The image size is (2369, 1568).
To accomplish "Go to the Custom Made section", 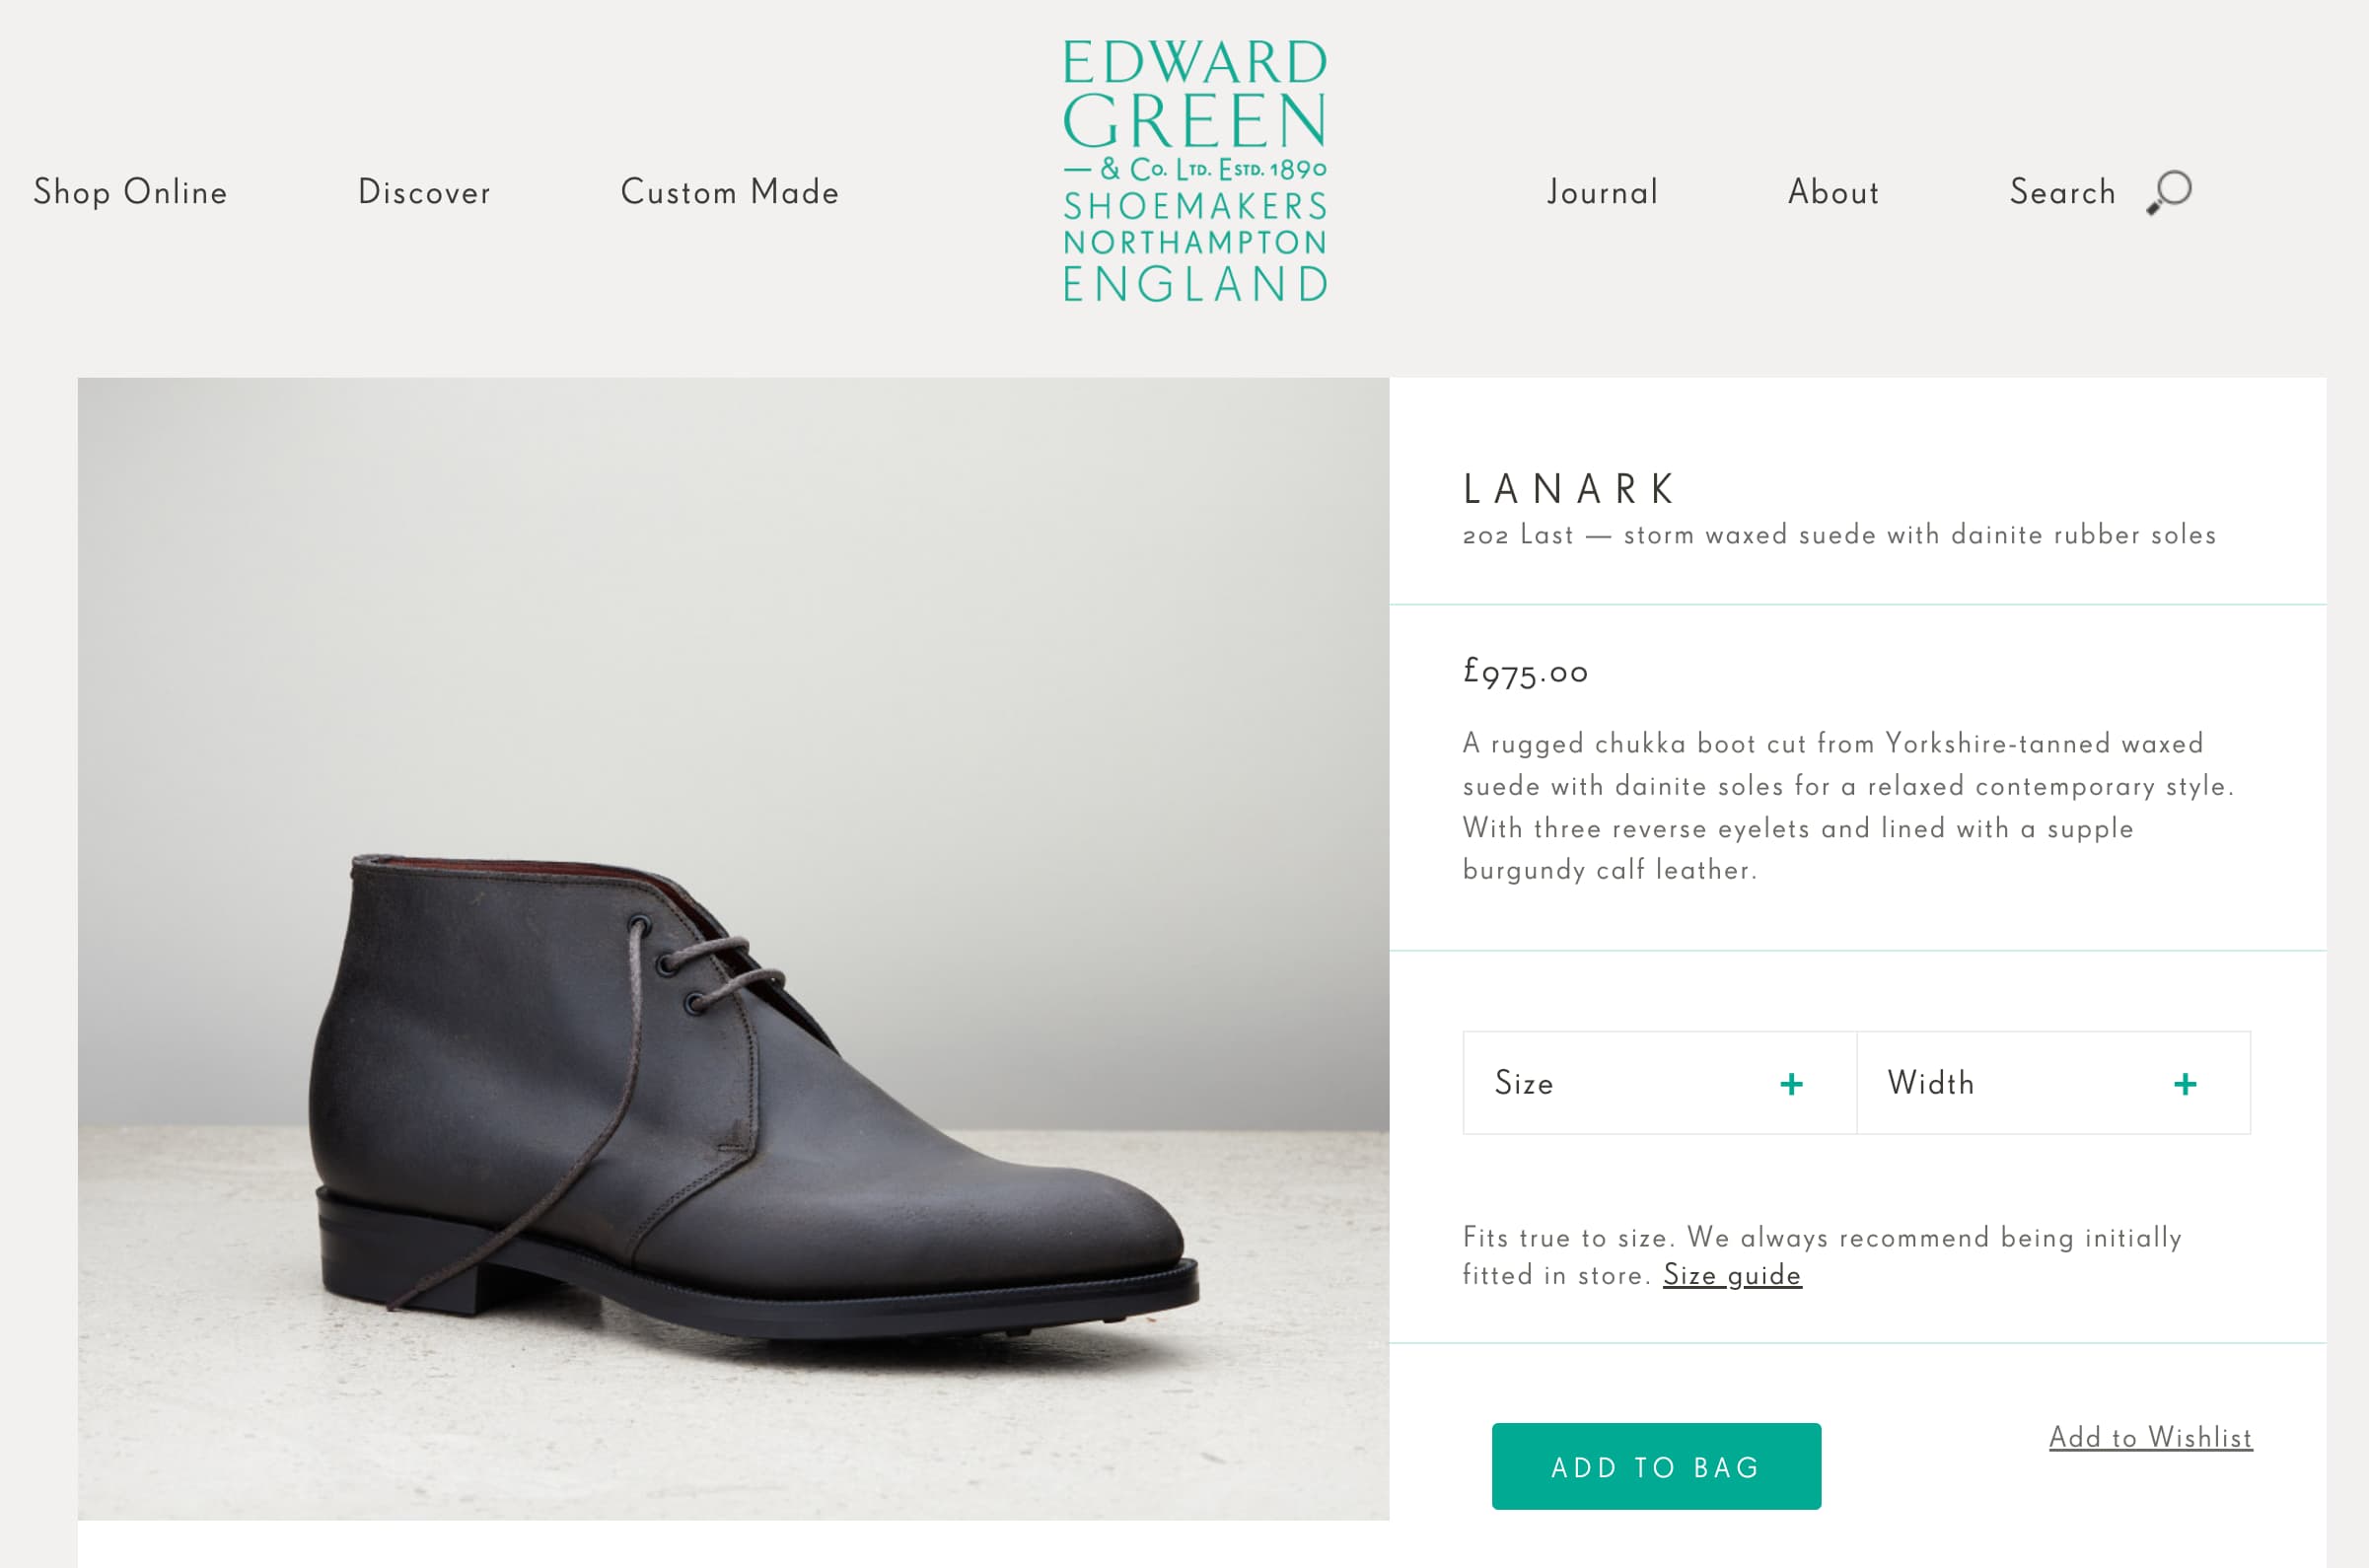I will click(x=730, y=192).
